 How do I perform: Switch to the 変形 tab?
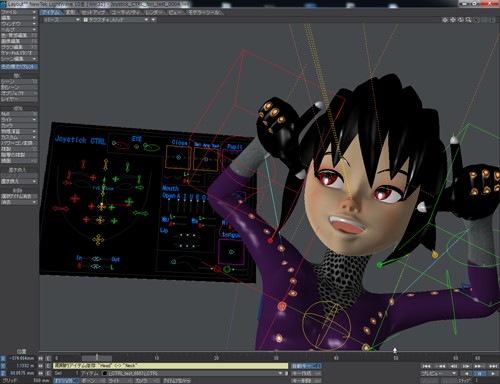click(70, 12)
